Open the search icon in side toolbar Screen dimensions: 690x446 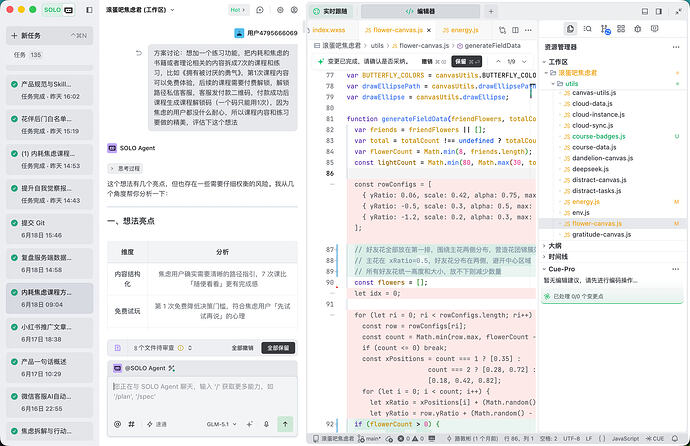587,29
